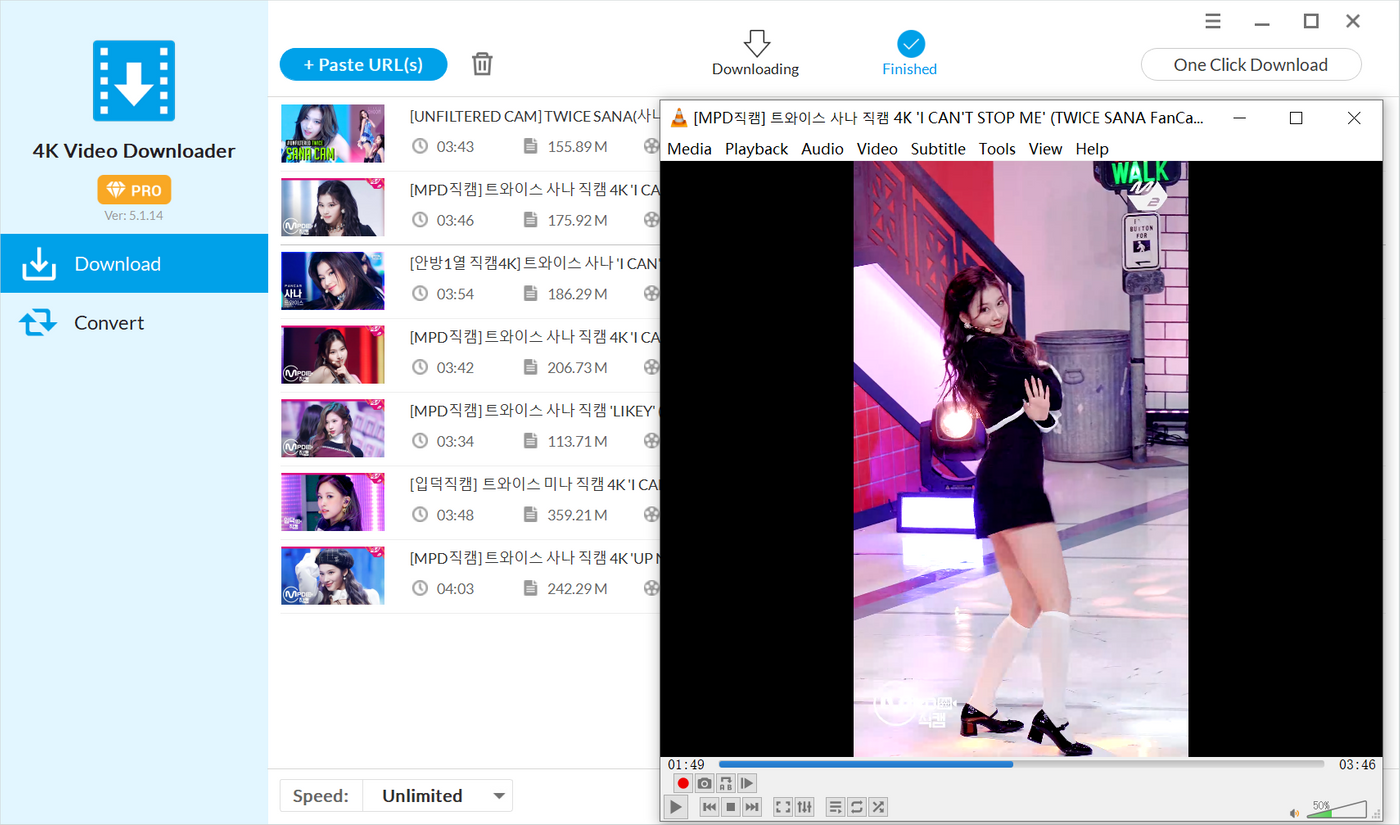This screenshot has width=1400, height=825.
Task: Click the 03:43 duration text
Action: pyautogui.click(x=456, y=147)
